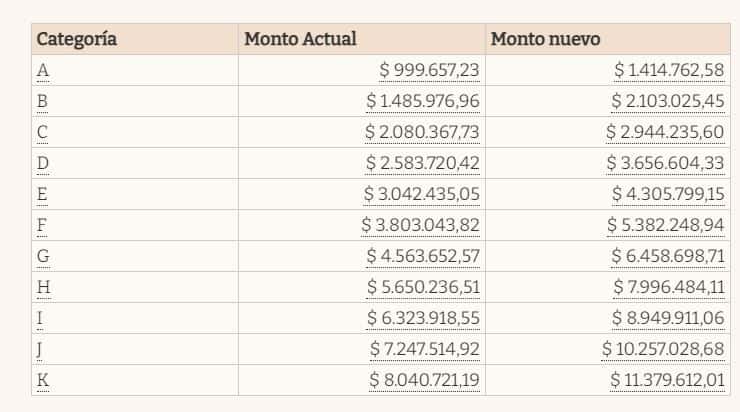Click the $ 2.103.025,45 amount
Screen dimensions: 740x412
click(666, 101)
